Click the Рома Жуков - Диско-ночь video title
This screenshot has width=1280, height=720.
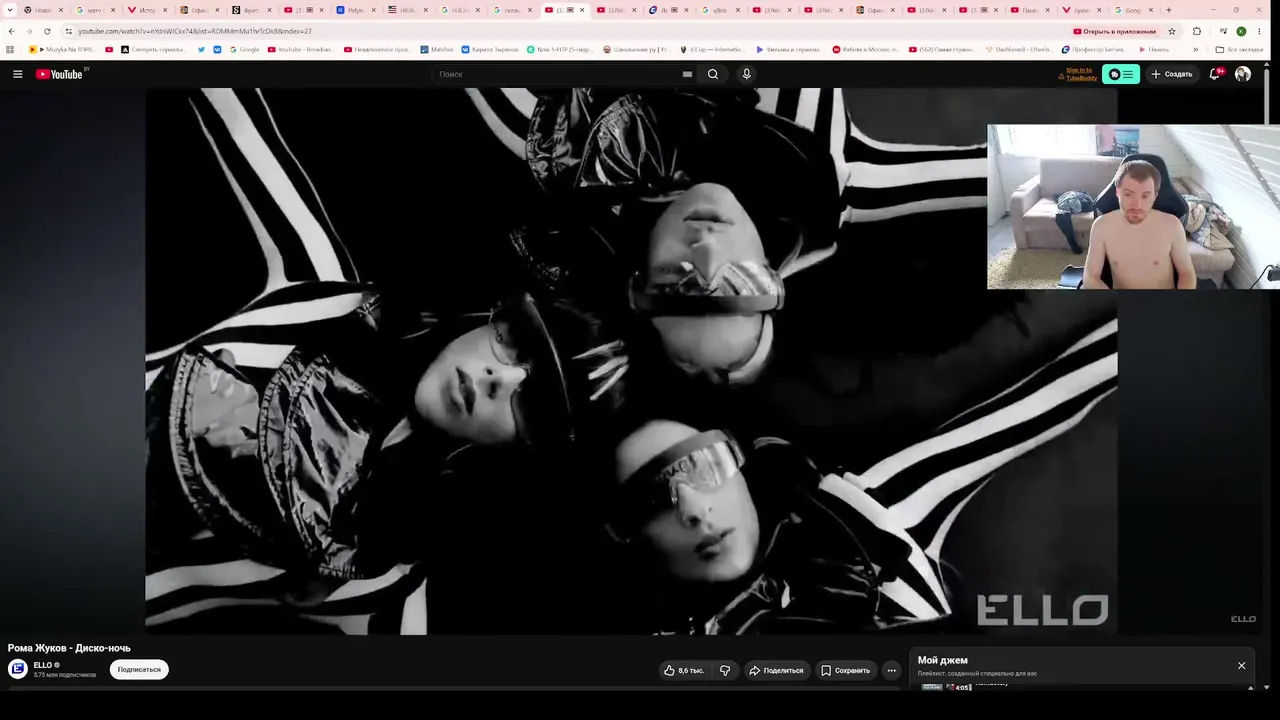pos(69,648)
